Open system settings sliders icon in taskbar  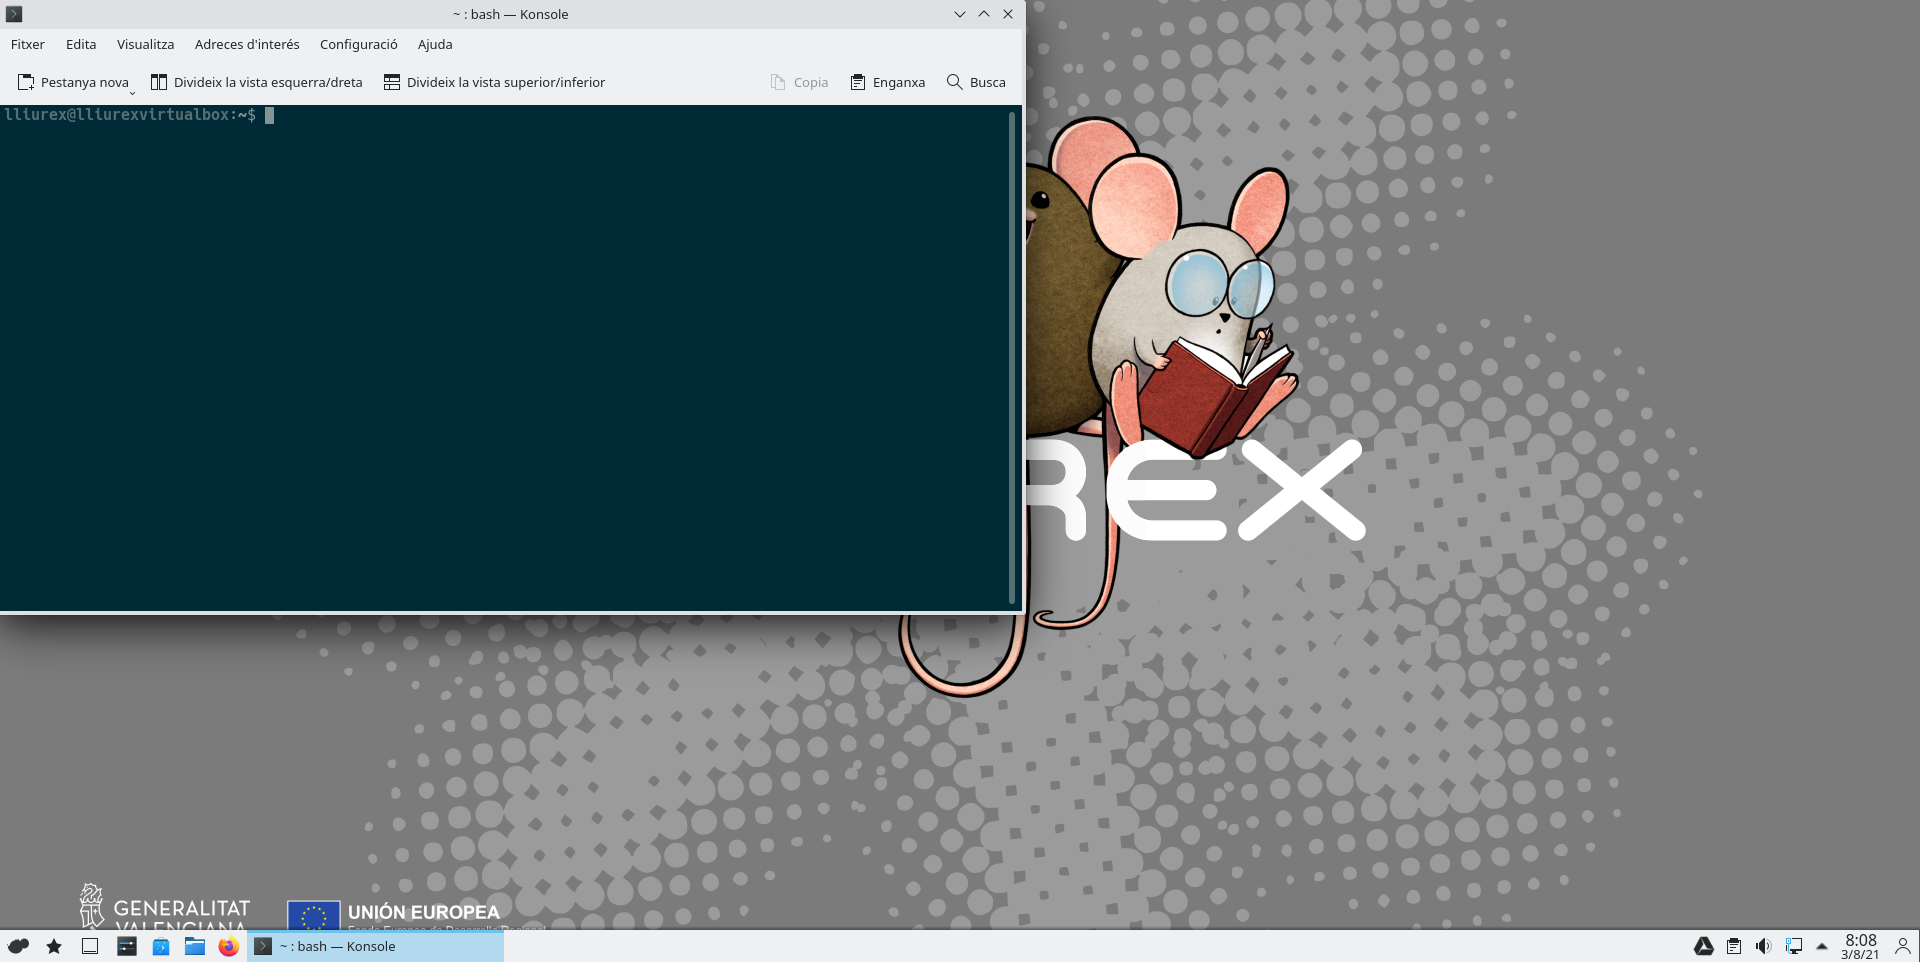[127, 946]
